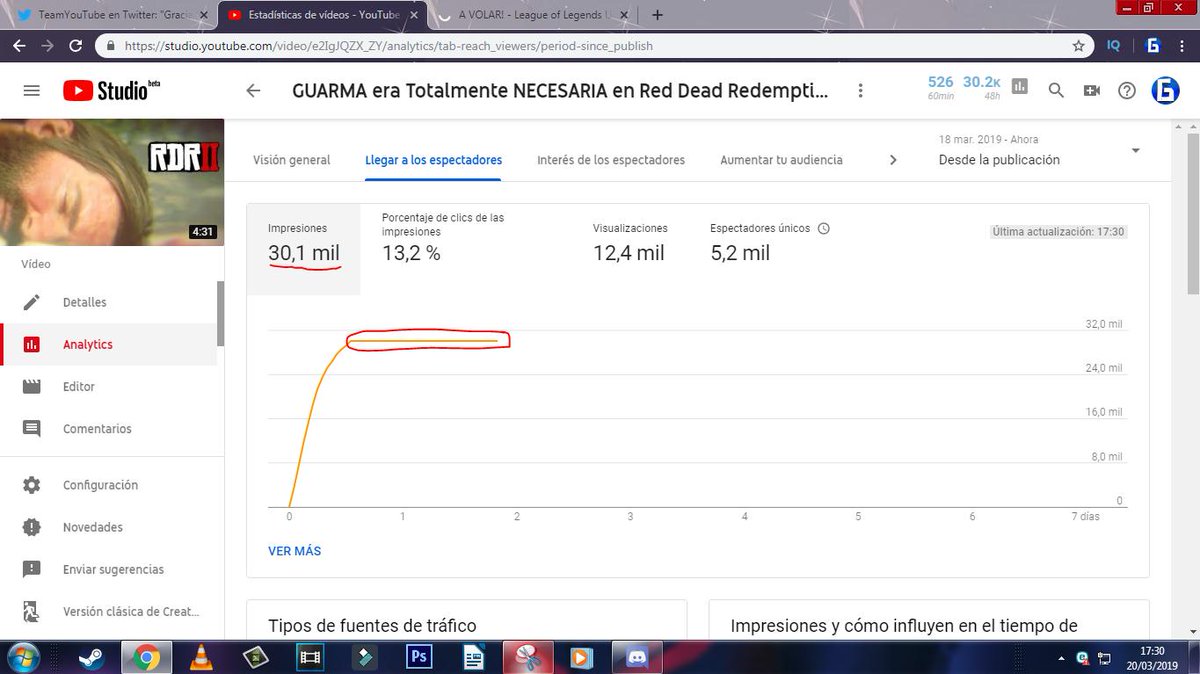Viewport: 1200px width, 674px height.
Task: Open the Chrome profile avatar in the toolbar
Action: point(1152,46)
